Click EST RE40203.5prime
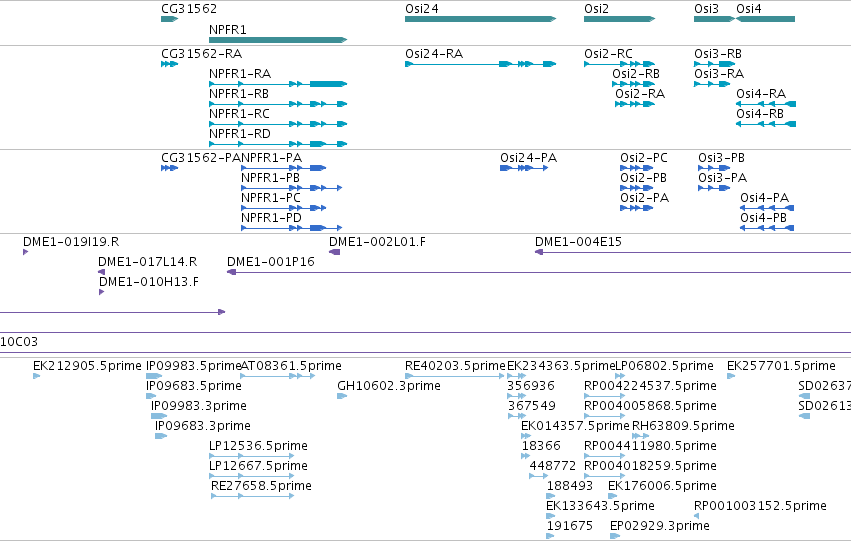 (455, 376)
